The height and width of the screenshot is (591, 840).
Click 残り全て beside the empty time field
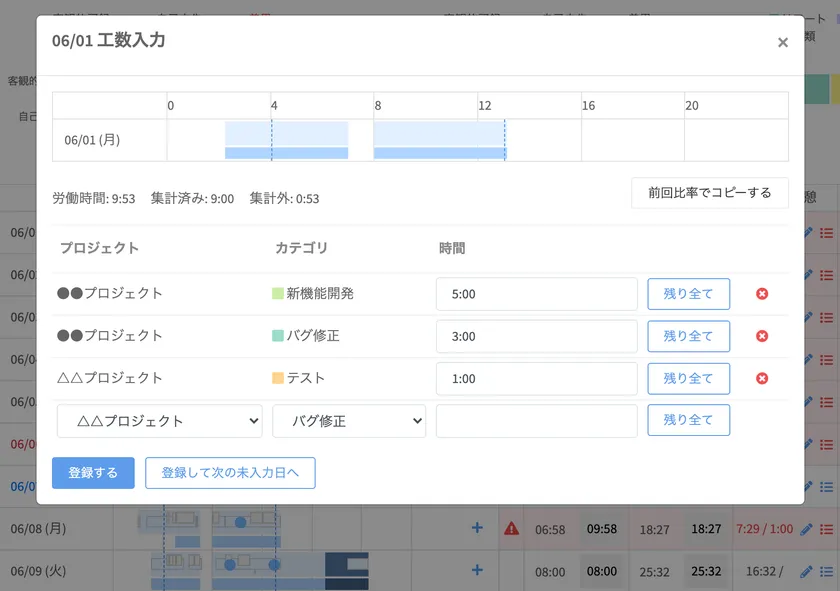pos(688,421)
